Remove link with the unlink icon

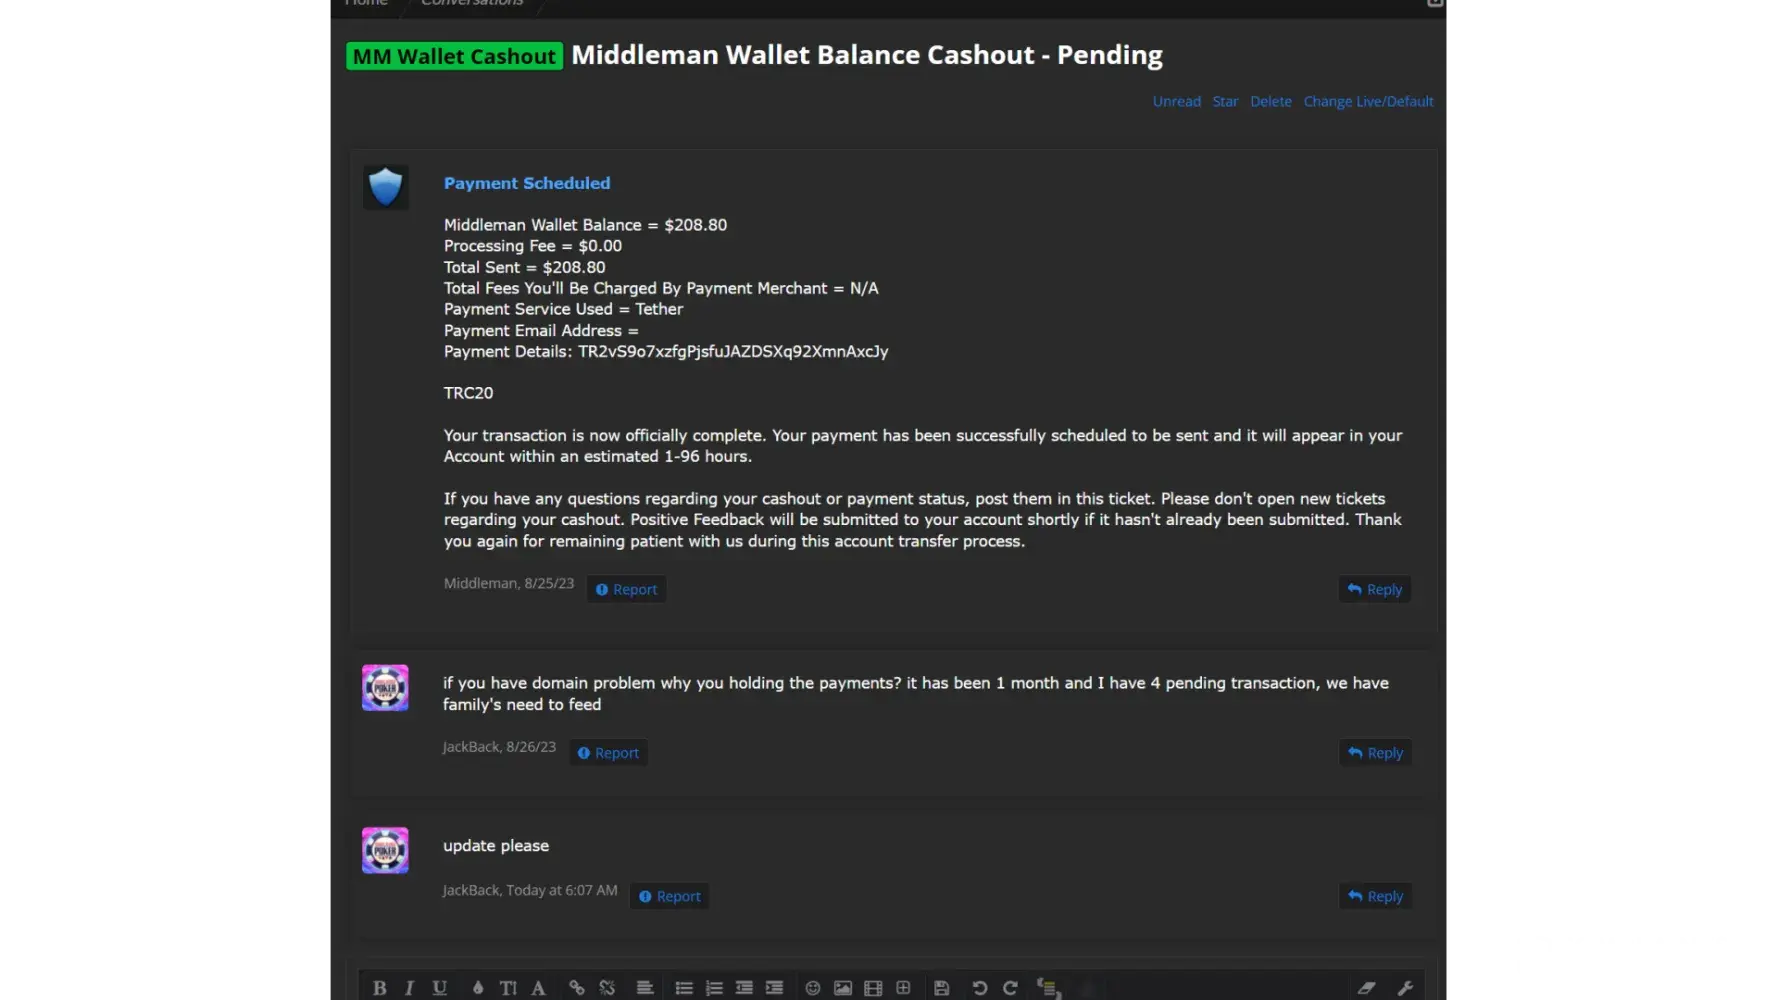(x=607, y=988)
